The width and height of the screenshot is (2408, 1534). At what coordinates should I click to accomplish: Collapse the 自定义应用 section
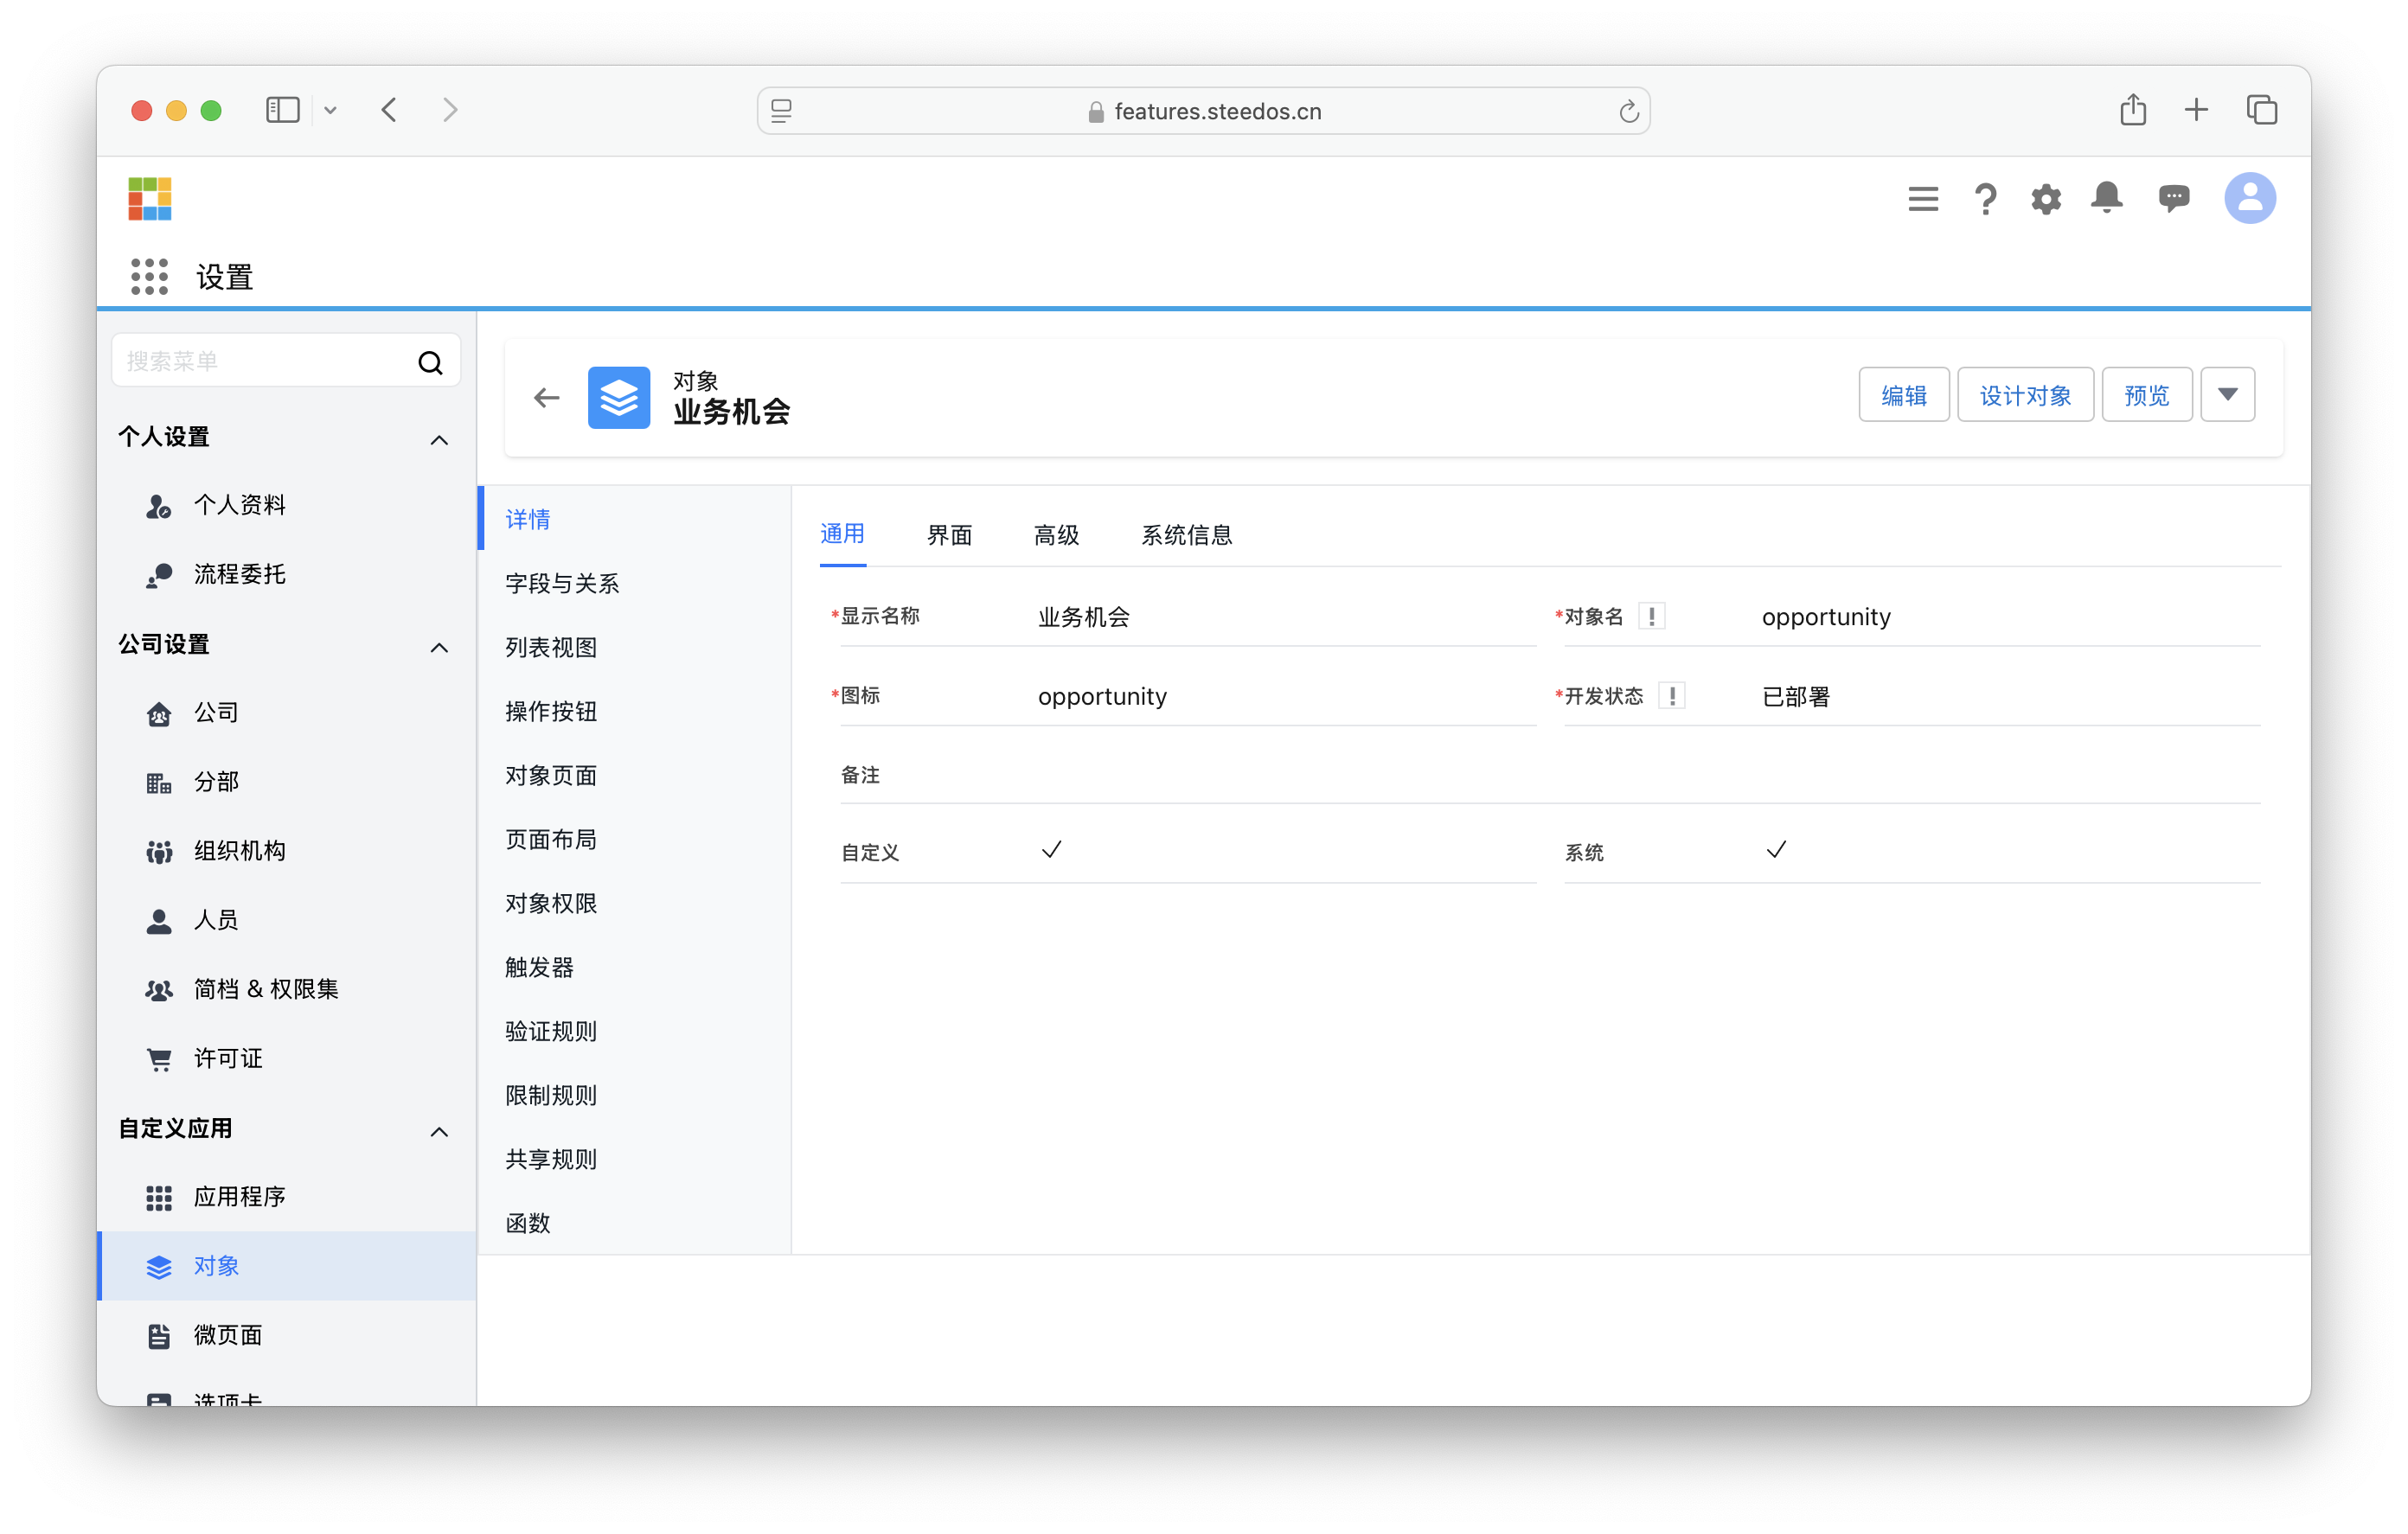pos(439,1131)
